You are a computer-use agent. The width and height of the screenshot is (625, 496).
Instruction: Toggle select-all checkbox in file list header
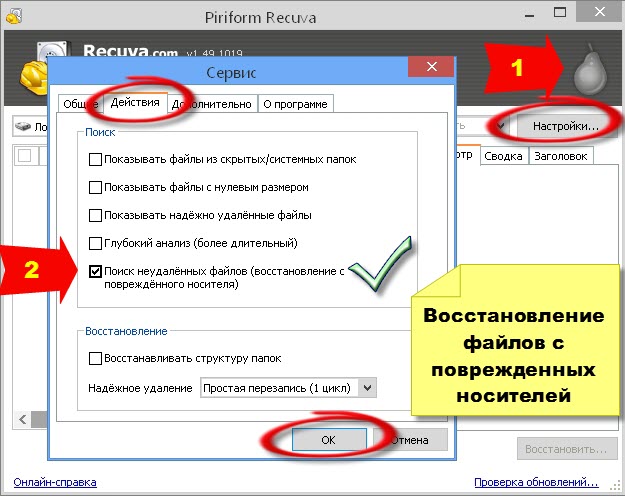tap(25, 155)
